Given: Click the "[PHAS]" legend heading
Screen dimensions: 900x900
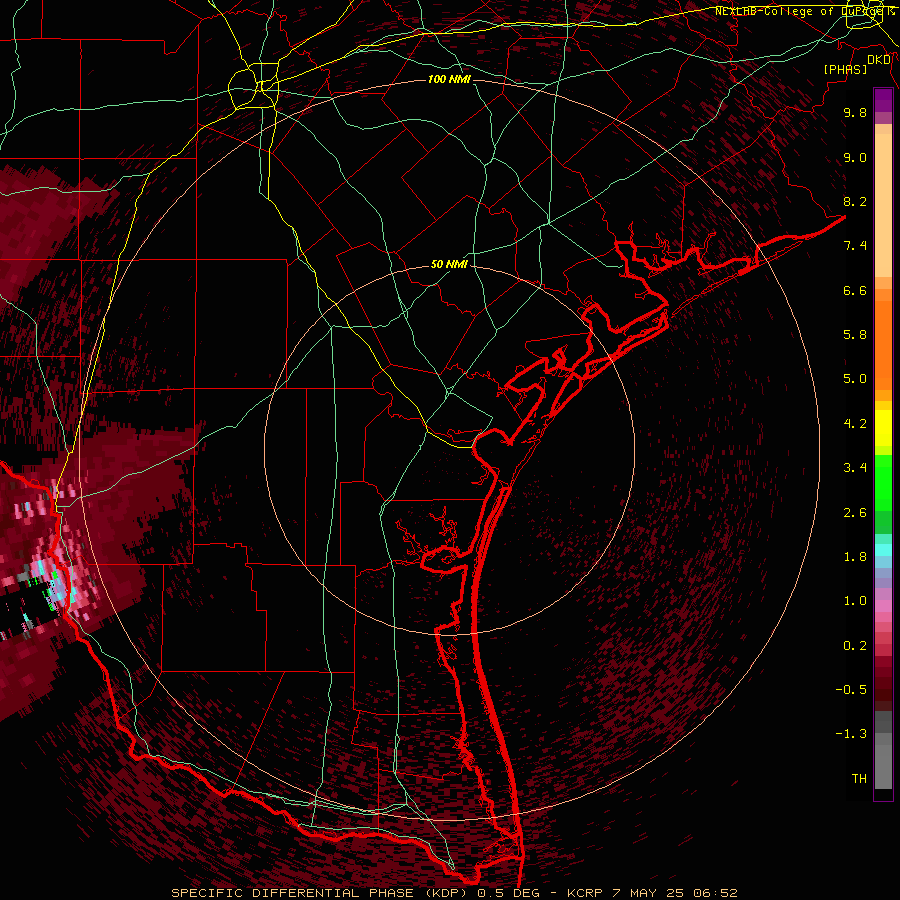Looking at the screenshot, I should click(x=845, y=70).
